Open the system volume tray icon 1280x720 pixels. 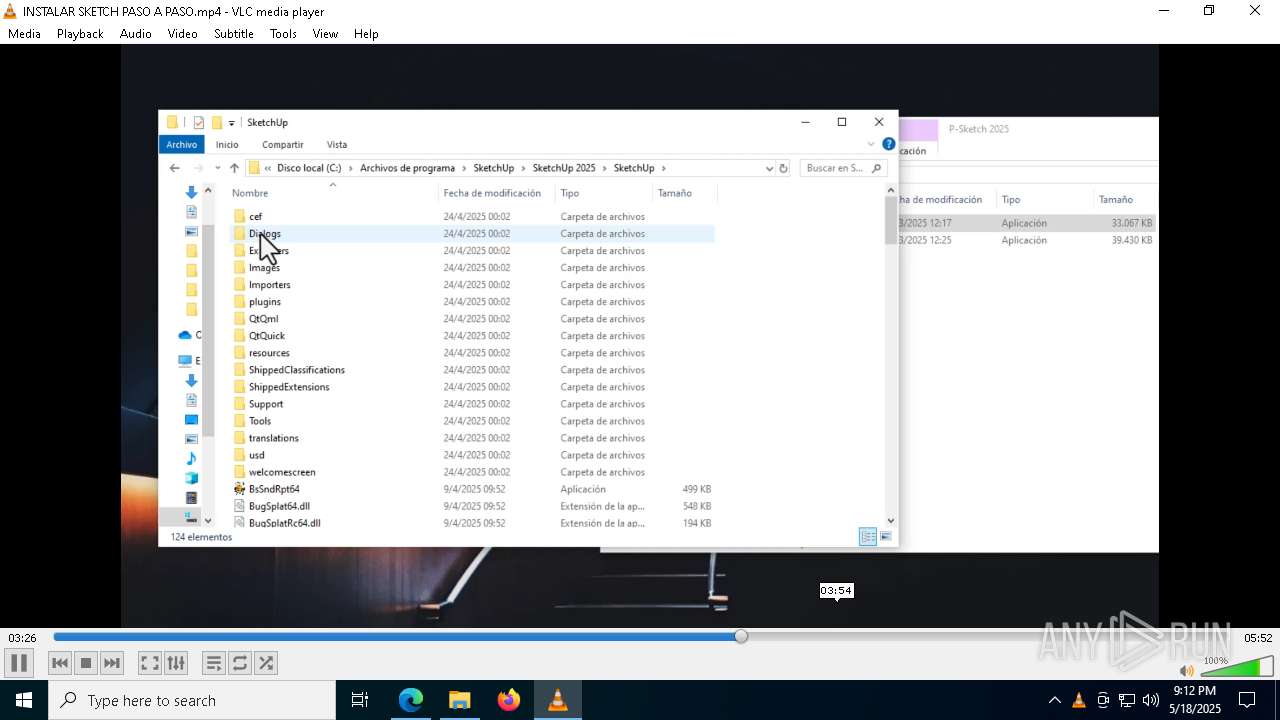pos(1151,700)
